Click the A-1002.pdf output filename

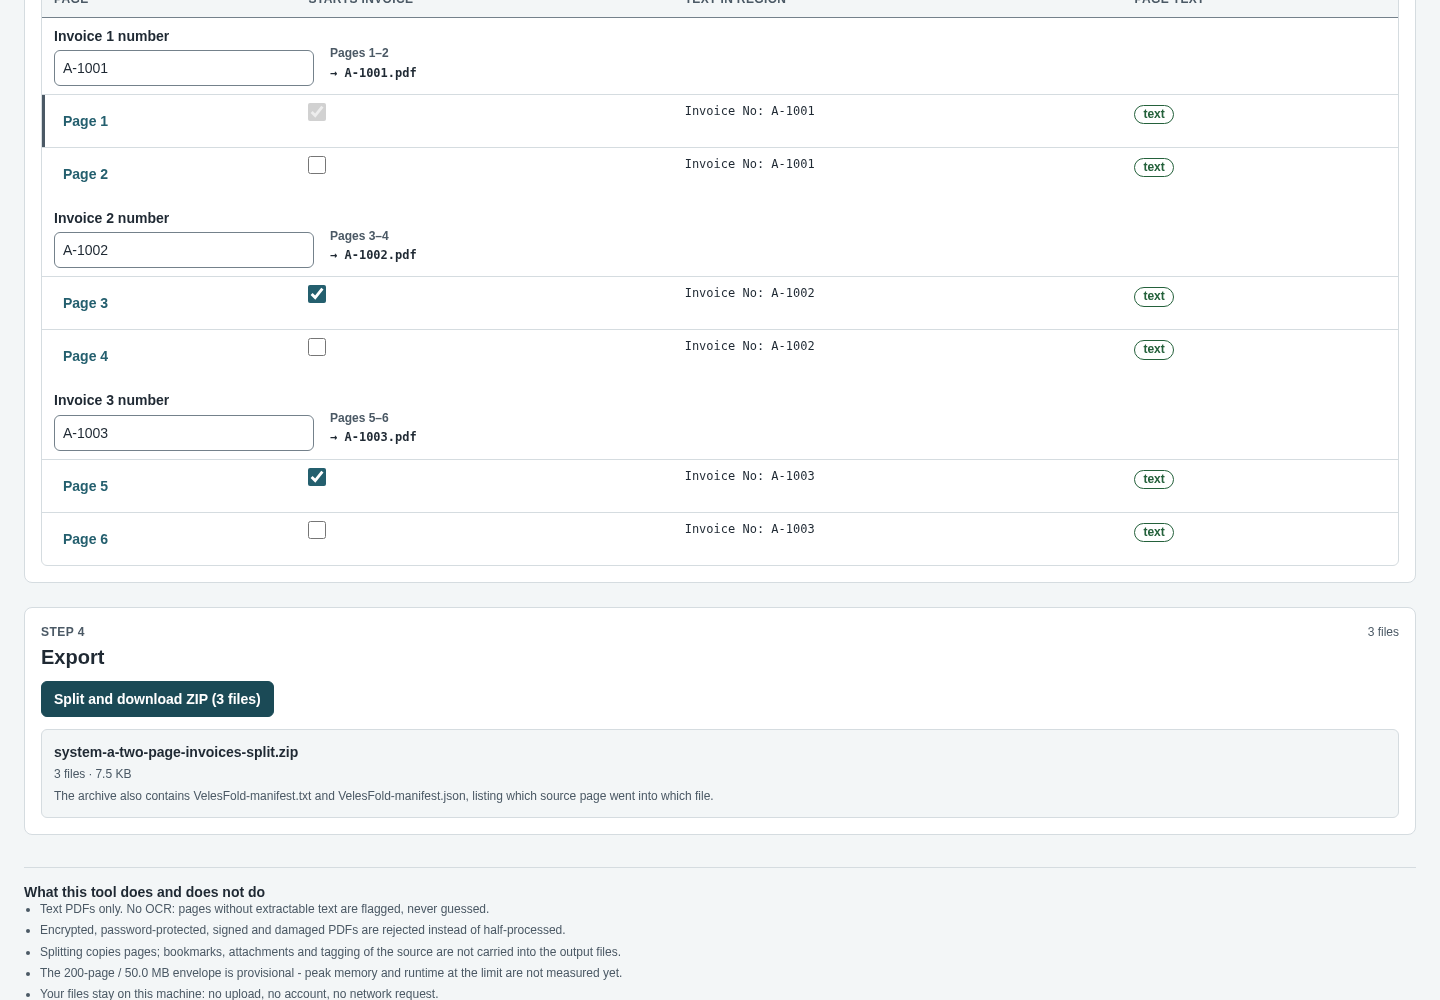380,255
